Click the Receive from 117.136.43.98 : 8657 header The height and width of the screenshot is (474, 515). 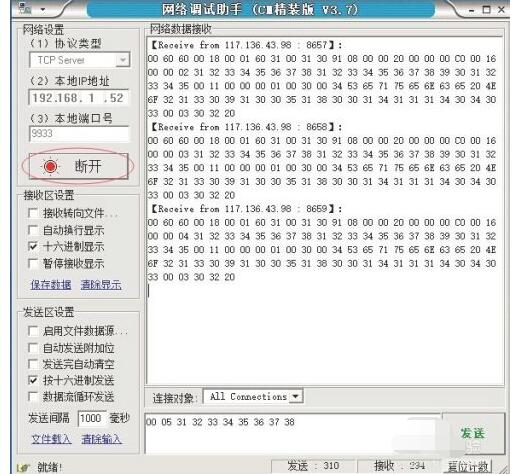click(x=246, y=45)
